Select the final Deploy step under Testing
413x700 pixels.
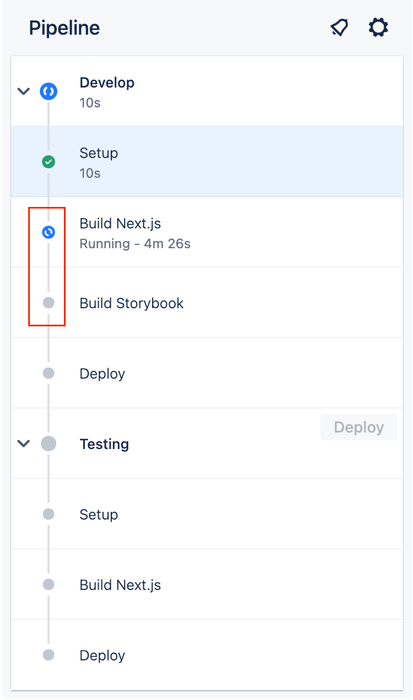(207, 655)
